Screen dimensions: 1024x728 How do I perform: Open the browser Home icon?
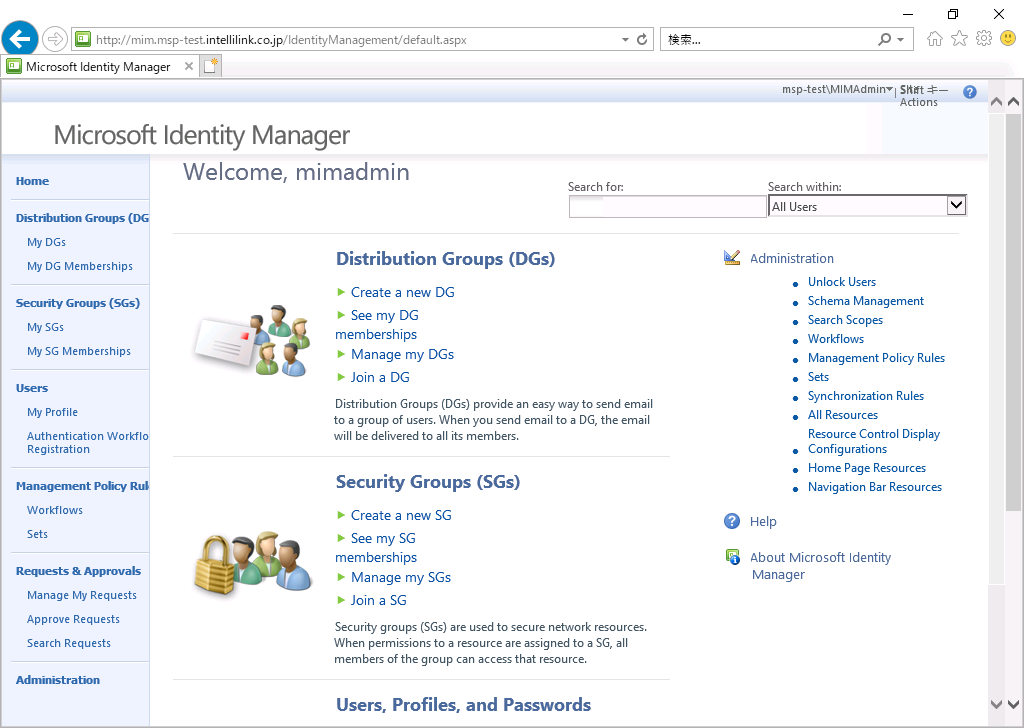(x=935, y=39)
